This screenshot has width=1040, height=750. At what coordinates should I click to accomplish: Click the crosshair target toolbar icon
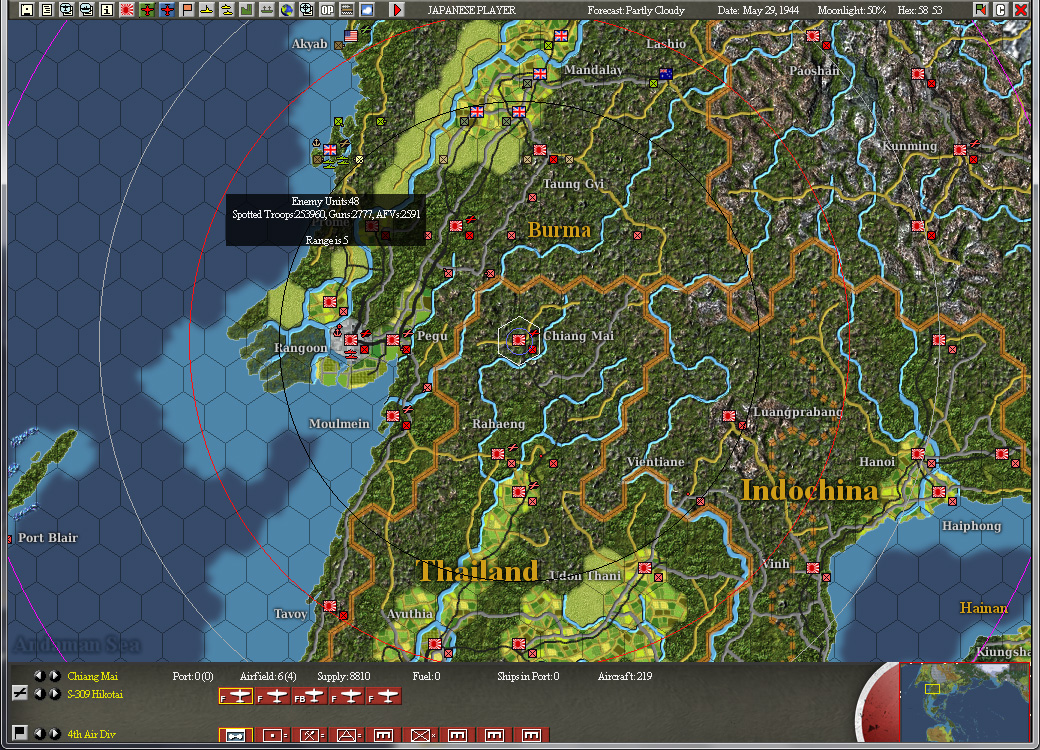306,10
